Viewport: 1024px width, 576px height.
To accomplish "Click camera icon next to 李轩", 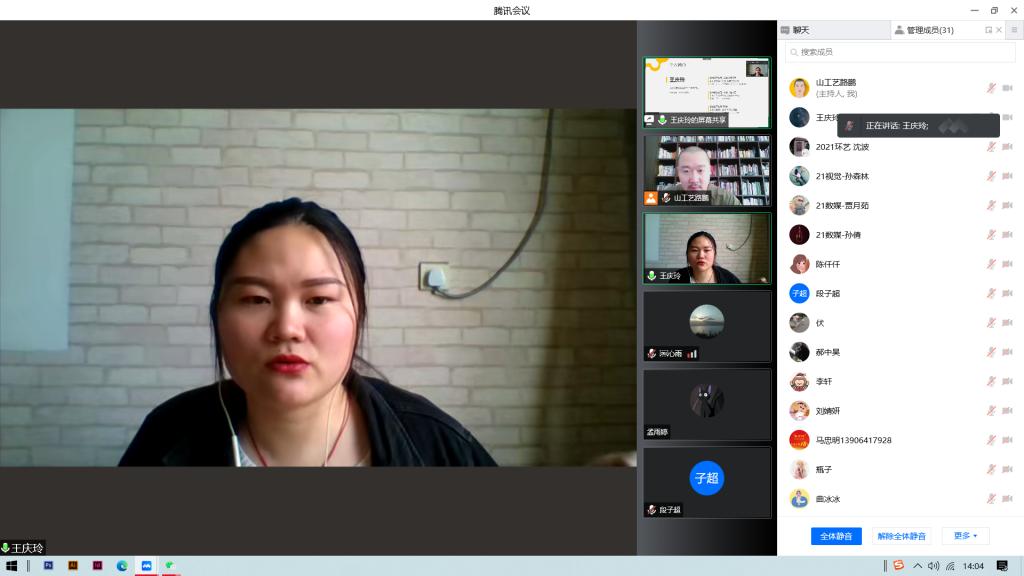I will tap(1007, 381).
